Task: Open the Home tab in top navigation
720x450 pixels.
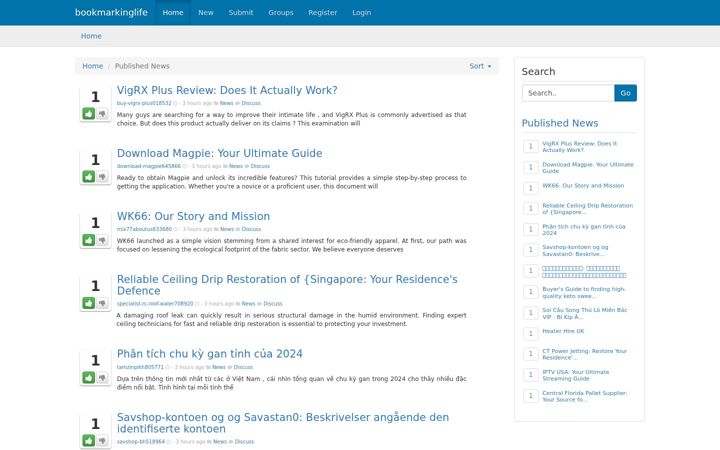Action: click(x=173, y=12)
